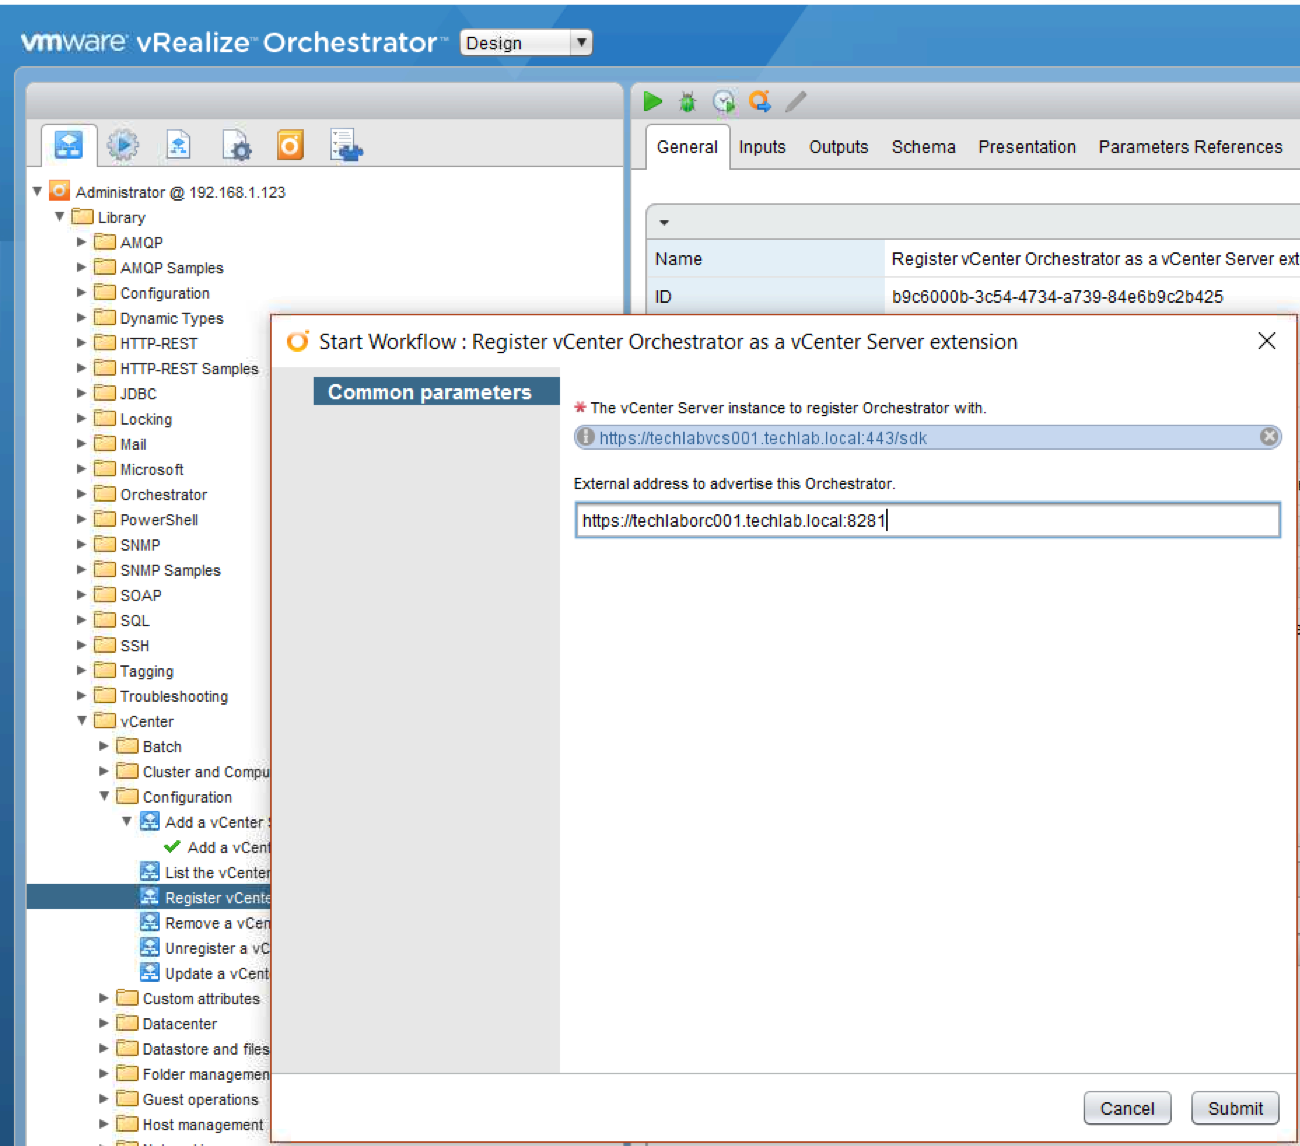
Task: Cancel the Start Workflow dialog
Action: coord(1127,1108)
